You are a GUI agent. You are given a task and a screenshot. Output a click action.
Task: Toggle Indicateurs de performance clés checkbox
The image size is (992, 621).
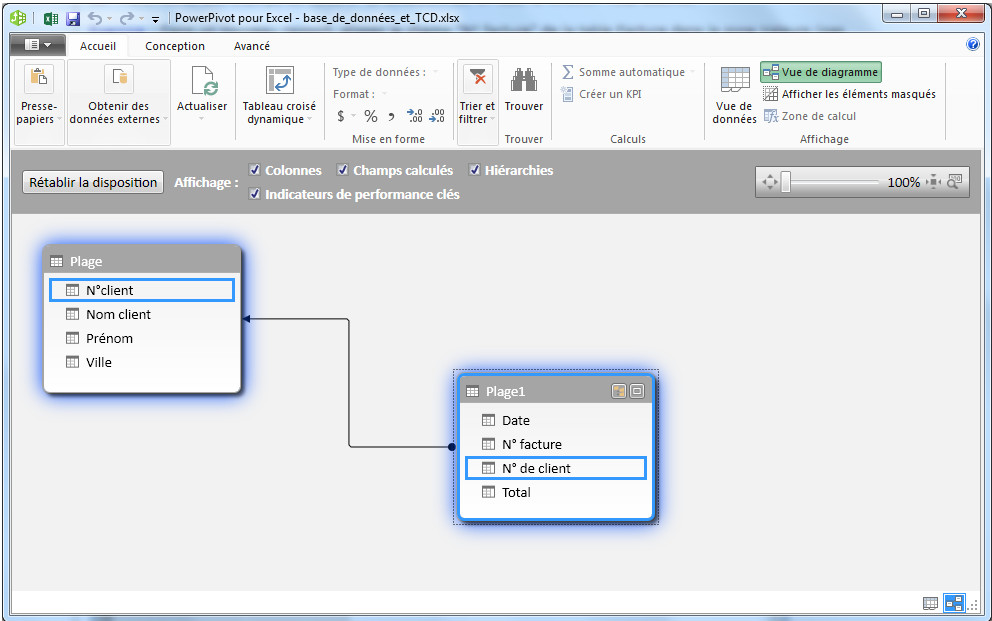pyautogui.click(x=254, y=194)
